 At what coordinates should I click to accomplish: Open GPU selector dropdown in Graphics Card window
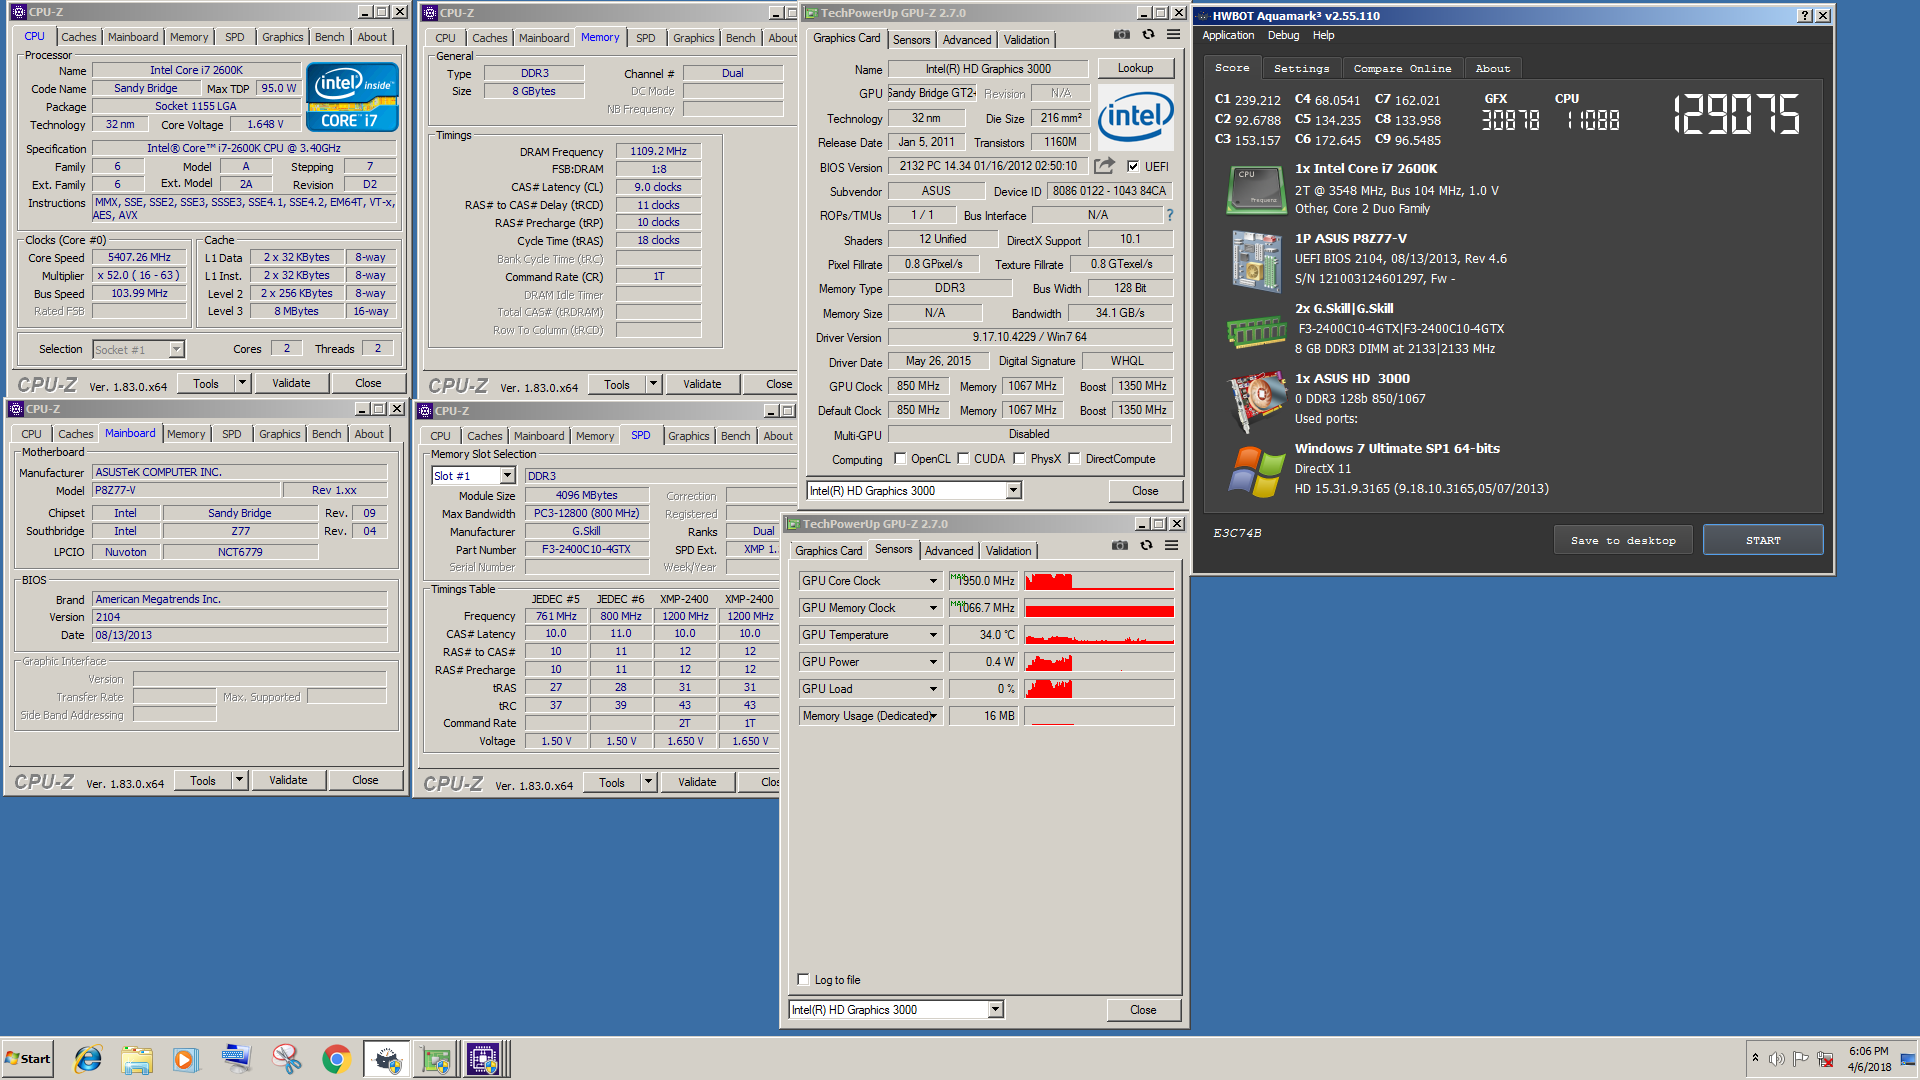1013,490
